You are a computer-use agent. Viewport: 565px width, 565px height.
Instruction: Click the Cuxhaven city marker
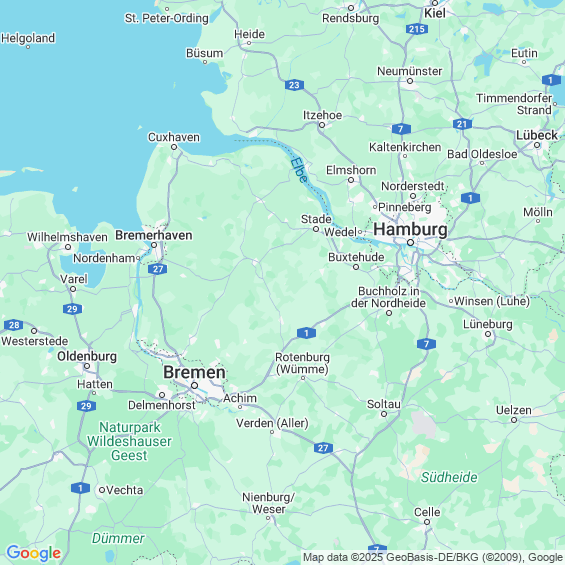[174, 147]
